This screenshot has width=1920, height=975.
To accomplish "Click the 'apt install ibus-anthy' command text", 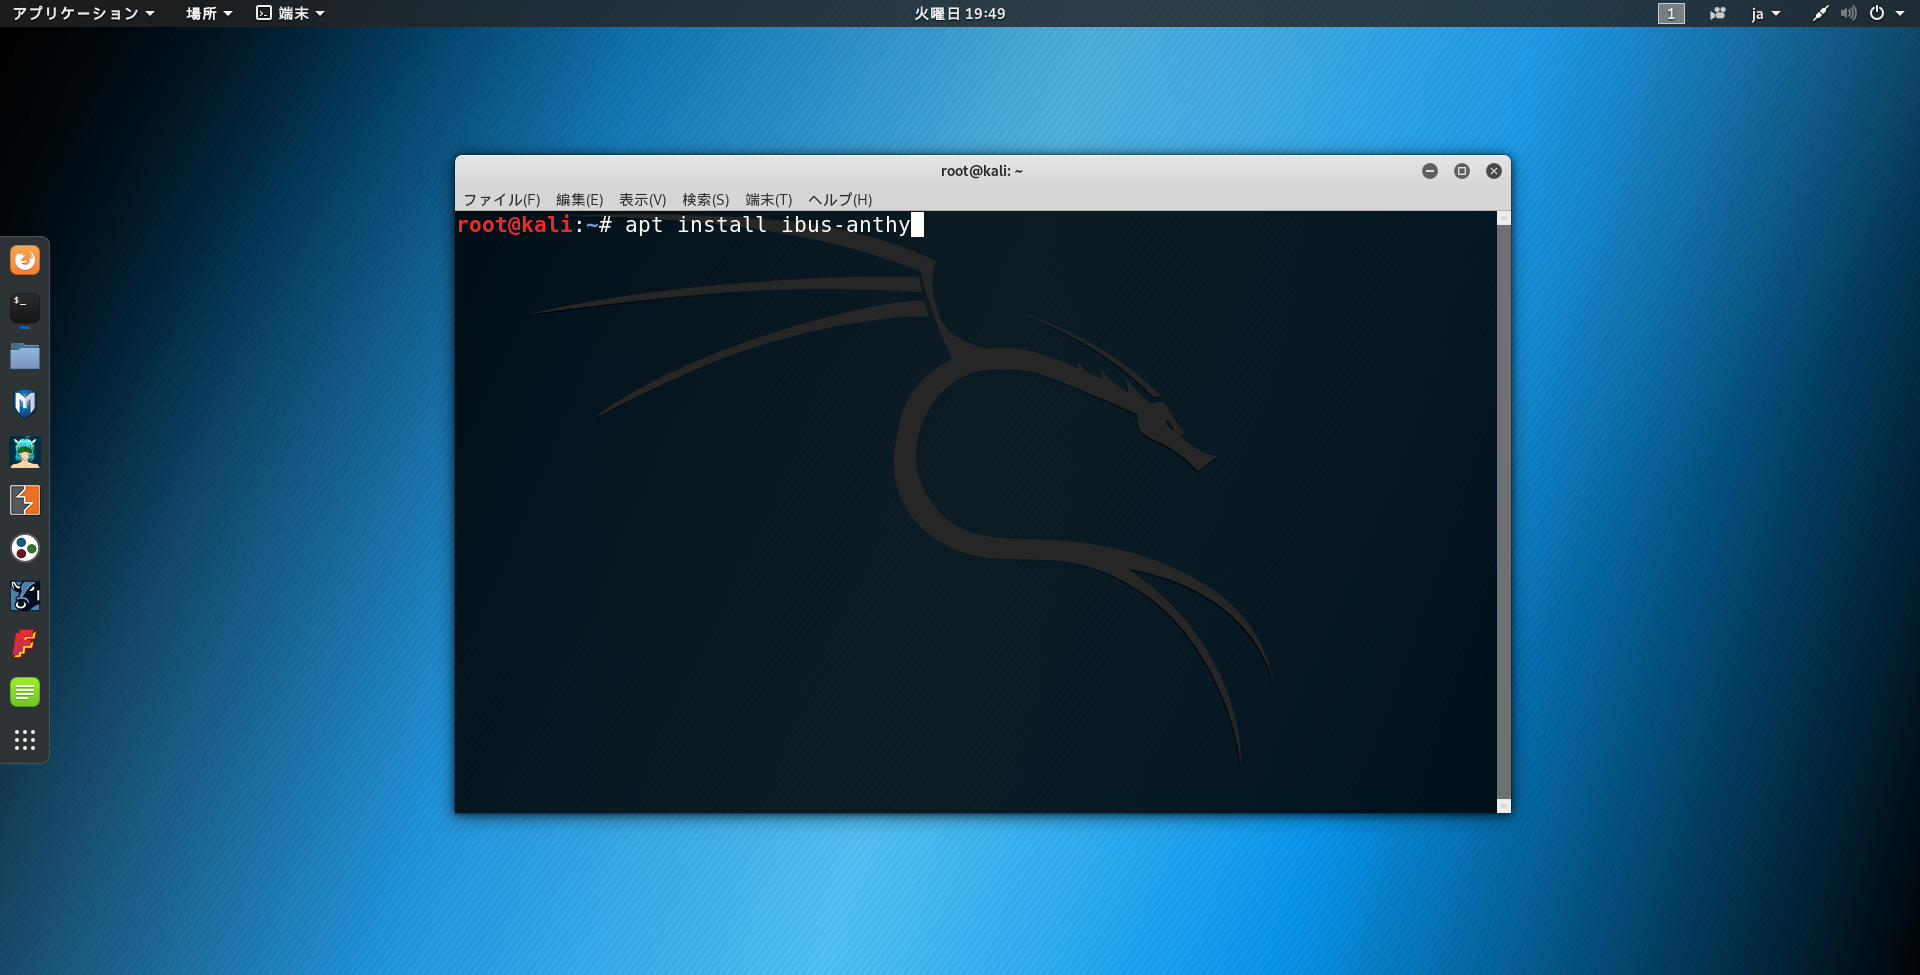I will pyautogui.click(x=768, y=225).
